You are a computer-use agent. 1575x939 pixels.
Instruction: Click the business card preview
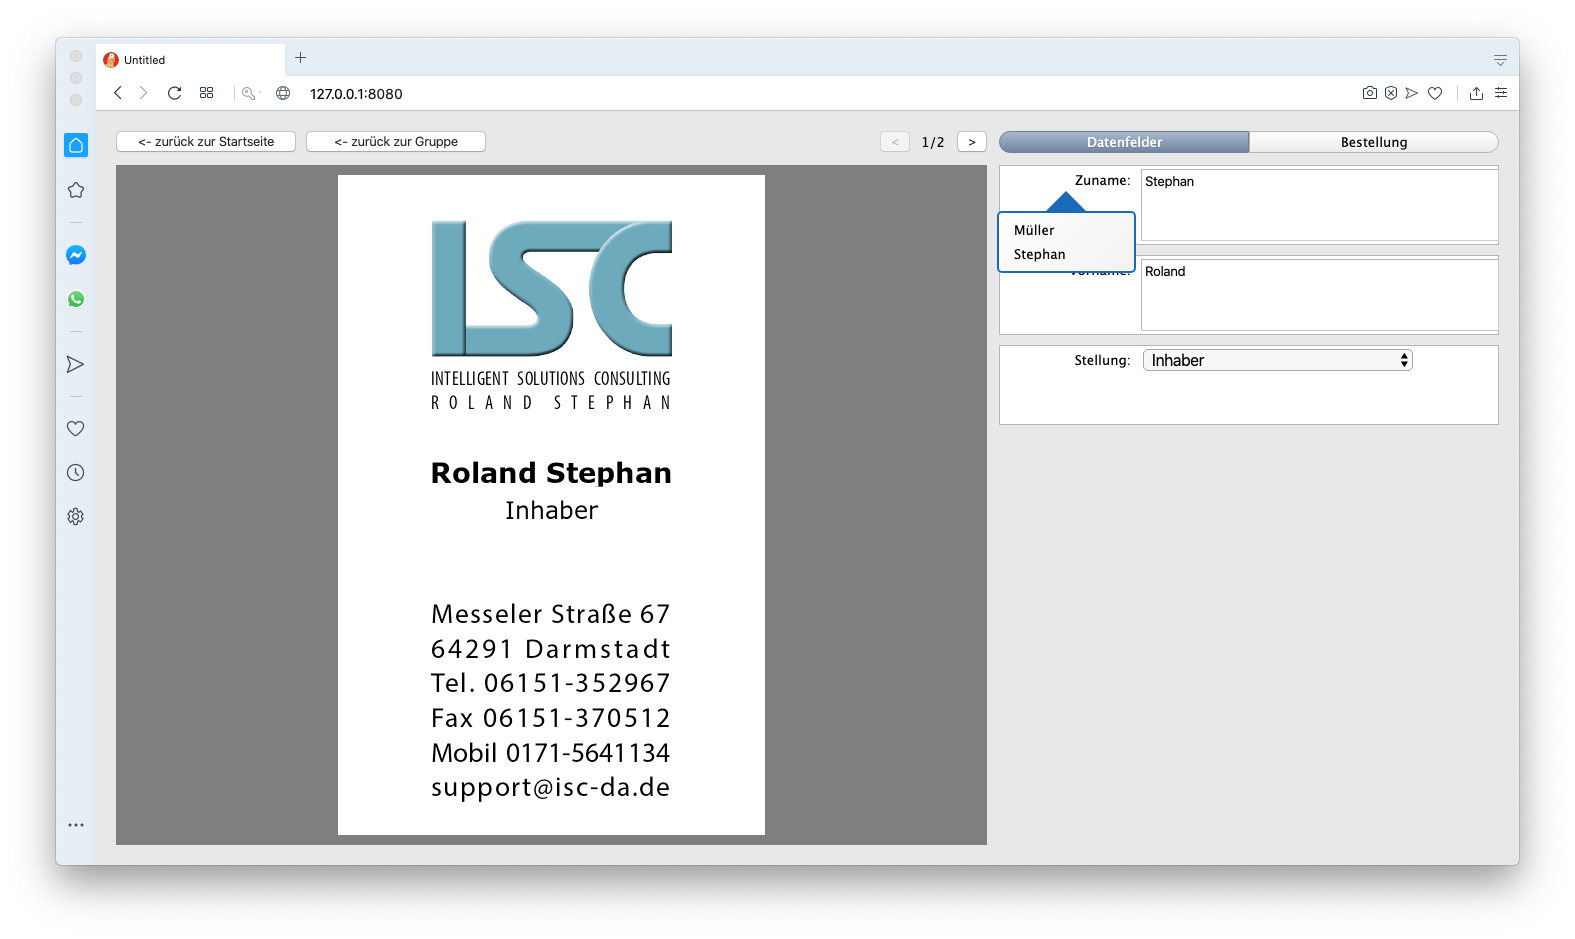coord(551,505)
